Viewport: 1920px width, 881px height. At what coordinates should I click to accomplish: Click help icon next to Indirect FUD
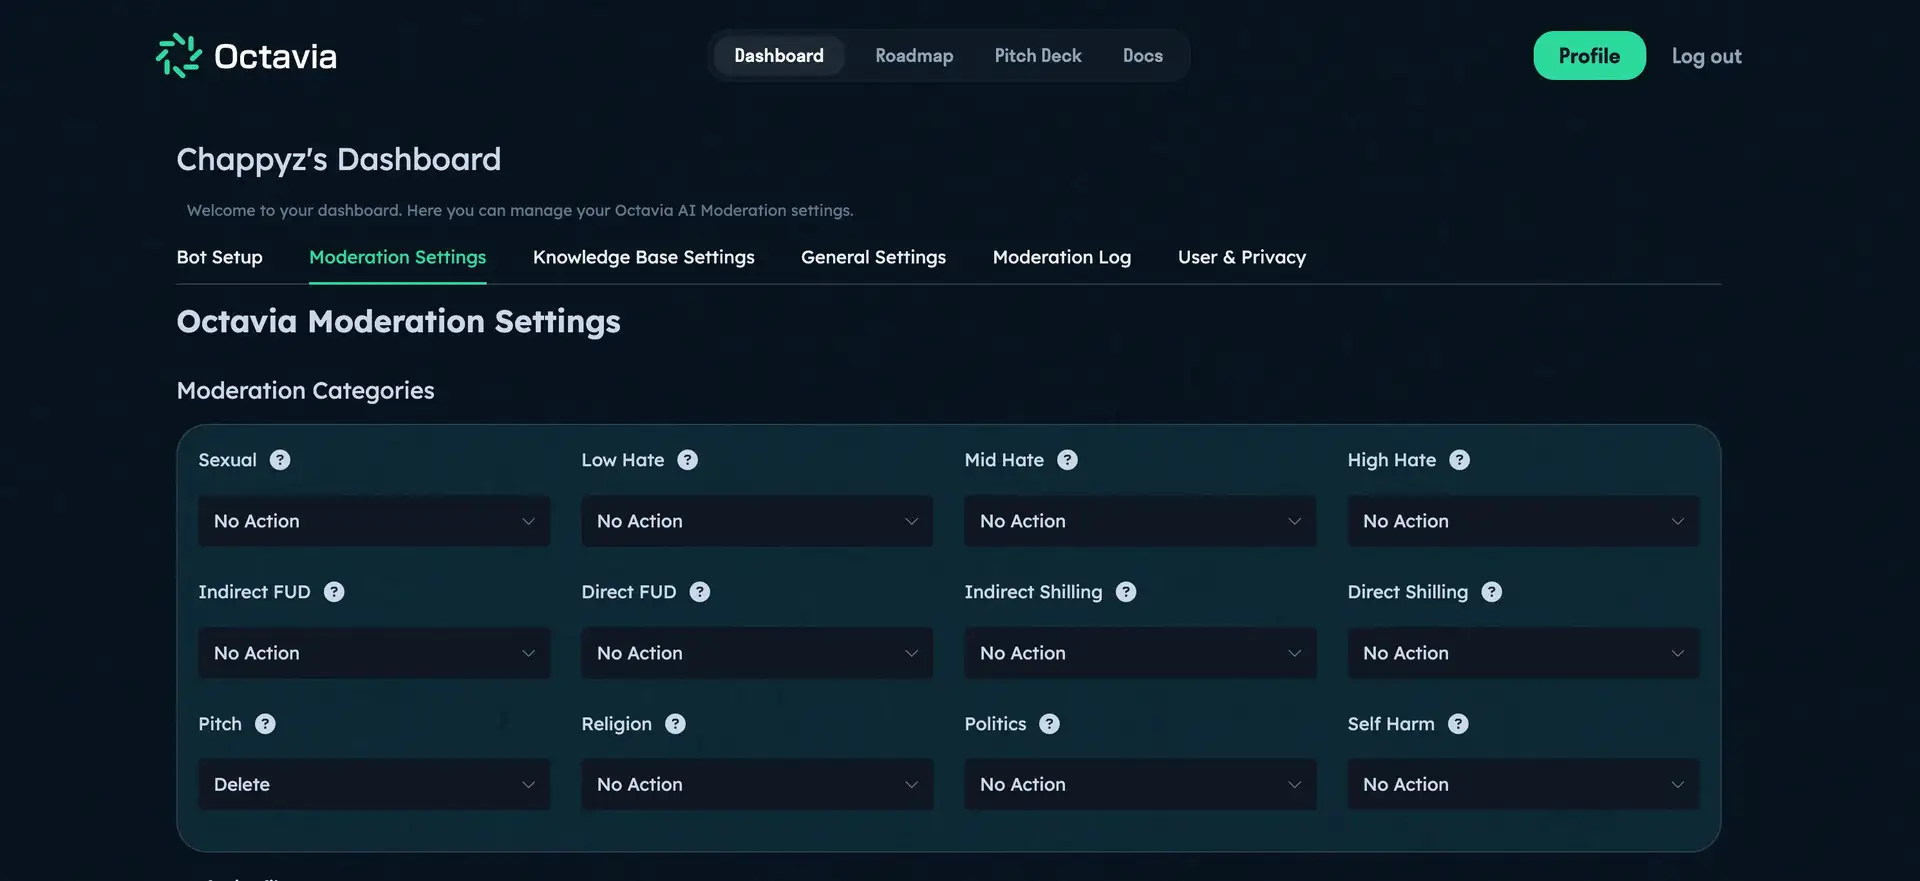pyautogui.click(x=334, y=592)
